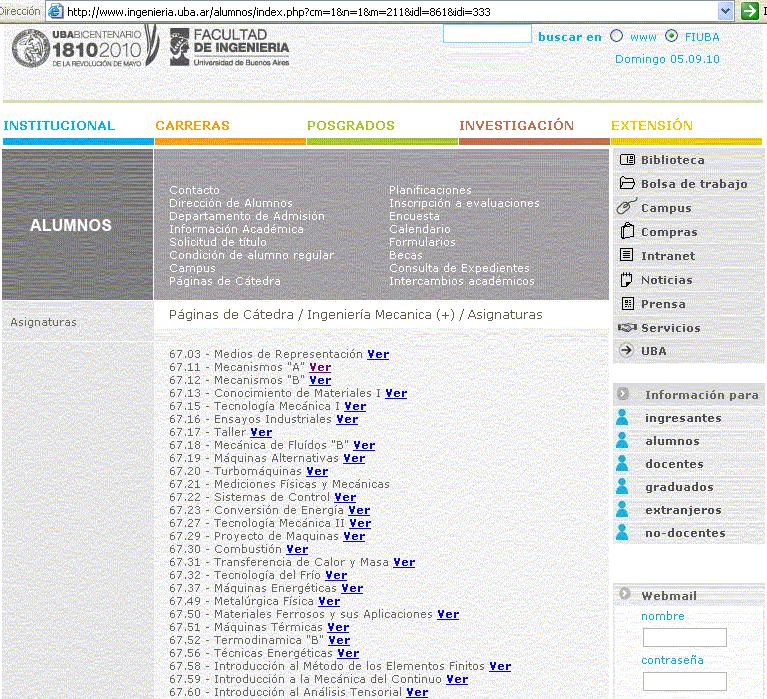This screenshot has height=699, width=767.
Task: Open Ver link for 67.22 Sistemas de Control
Action: [345, 497]
